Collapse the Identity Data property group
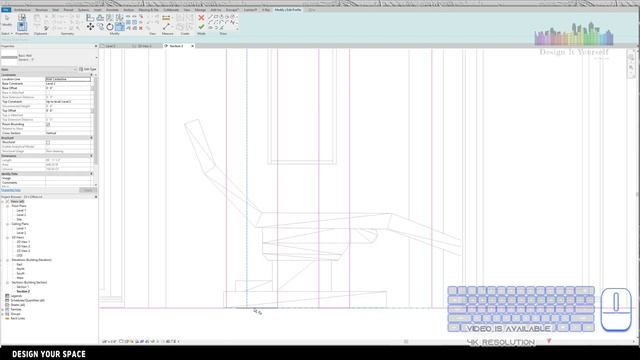The width and height of the screenshot is (640, 360). pyautogui.click(x=91, y=173)
